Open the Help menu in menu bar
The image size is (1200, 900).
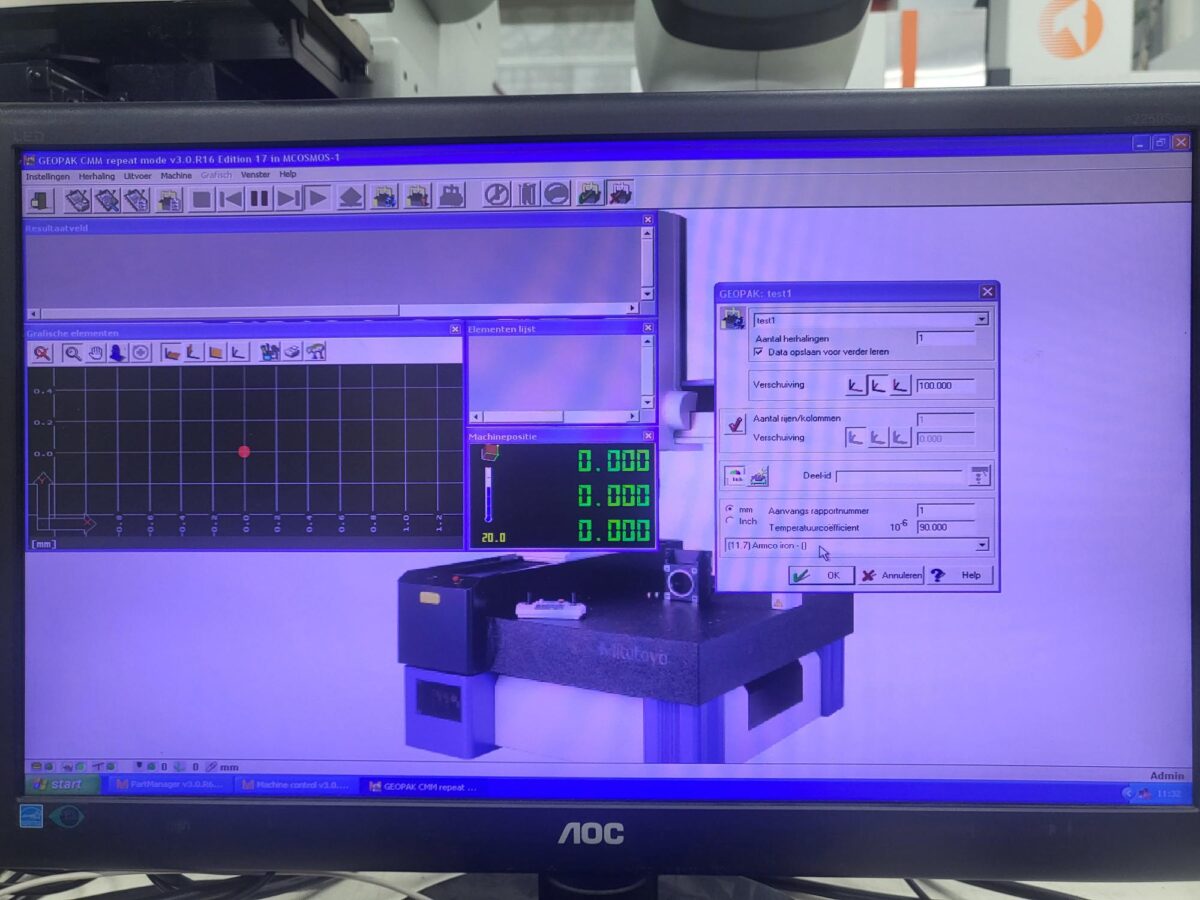[288, 174]
